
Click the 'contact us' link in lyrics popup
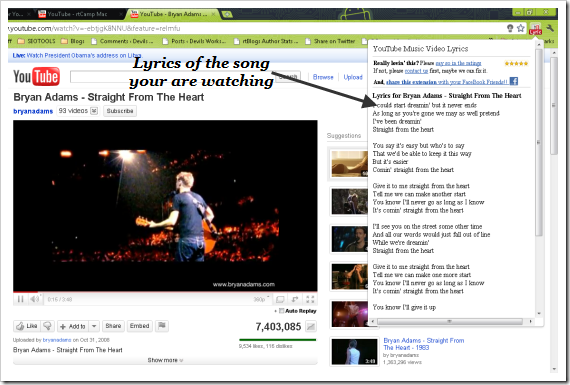(x=416, y=71)
